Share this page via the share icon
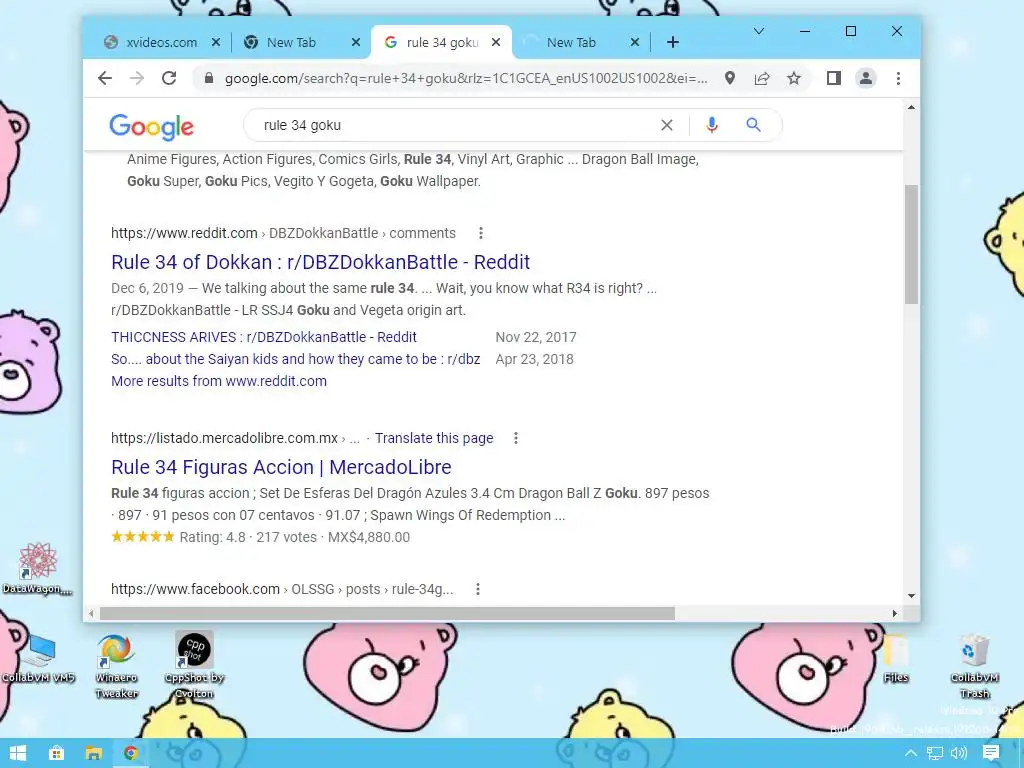The width and height of the screenshot is (1024, 768). point(762,78)
